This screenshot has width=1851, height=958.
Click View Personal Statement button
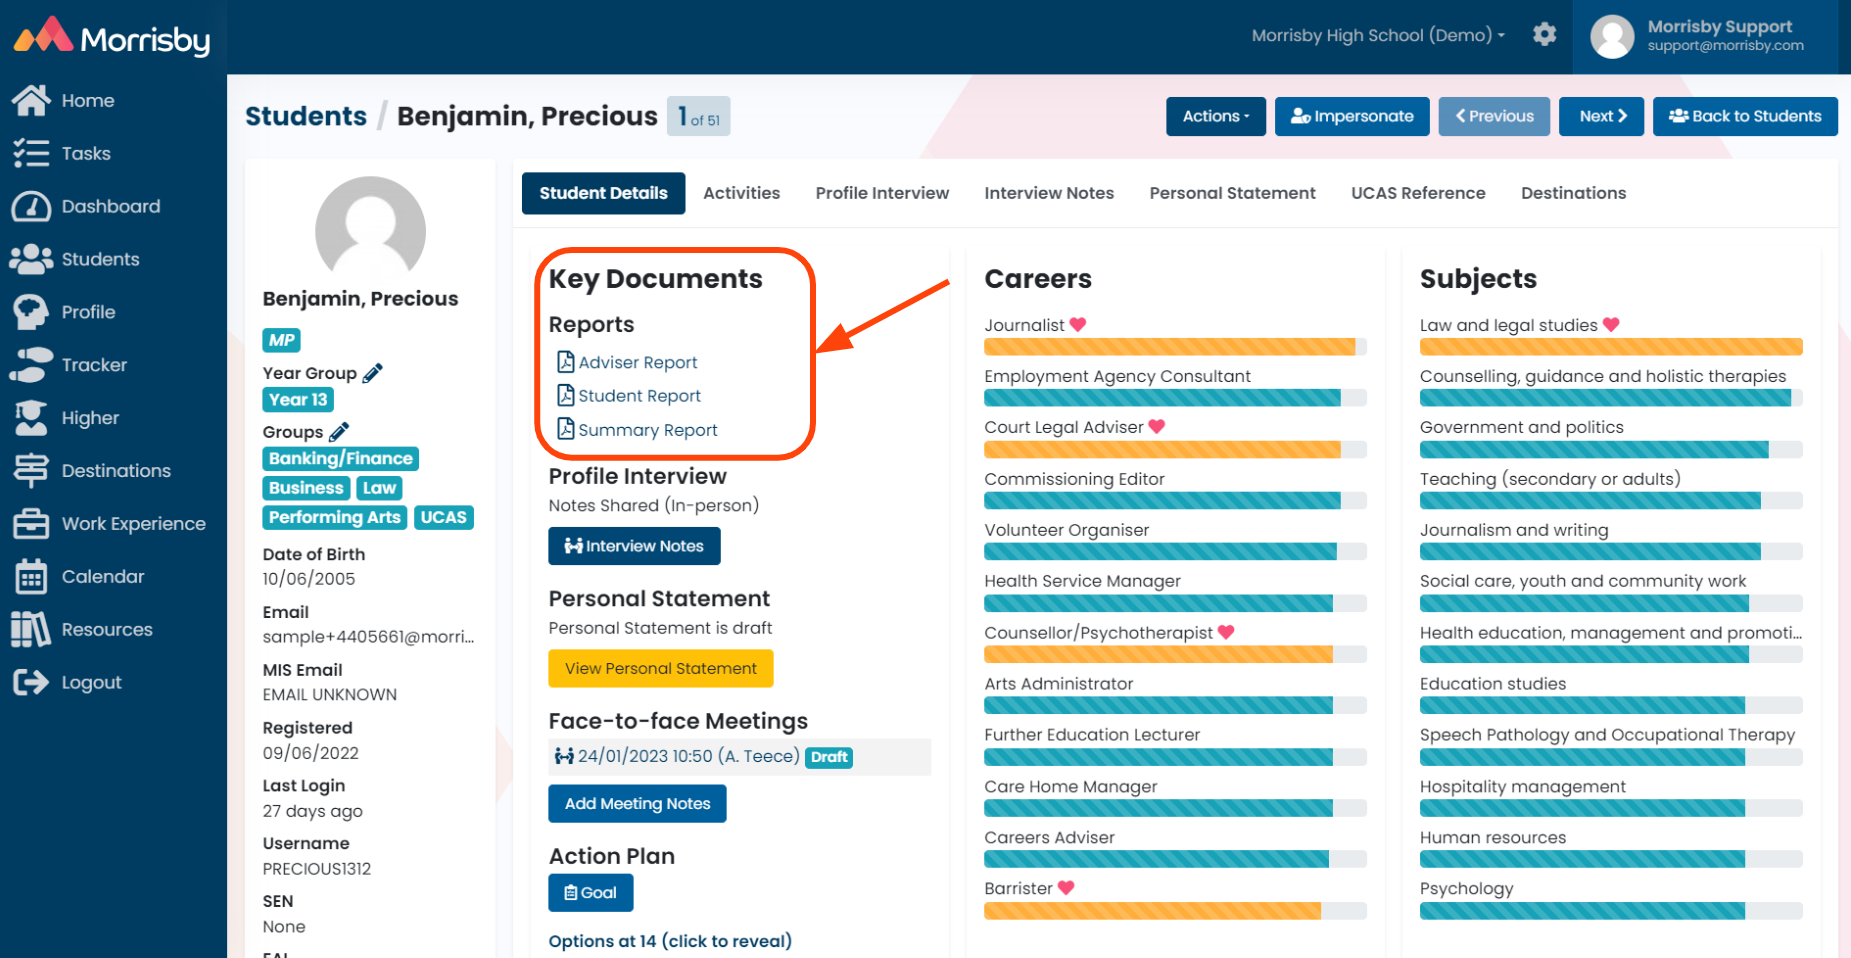coord(660,668)
